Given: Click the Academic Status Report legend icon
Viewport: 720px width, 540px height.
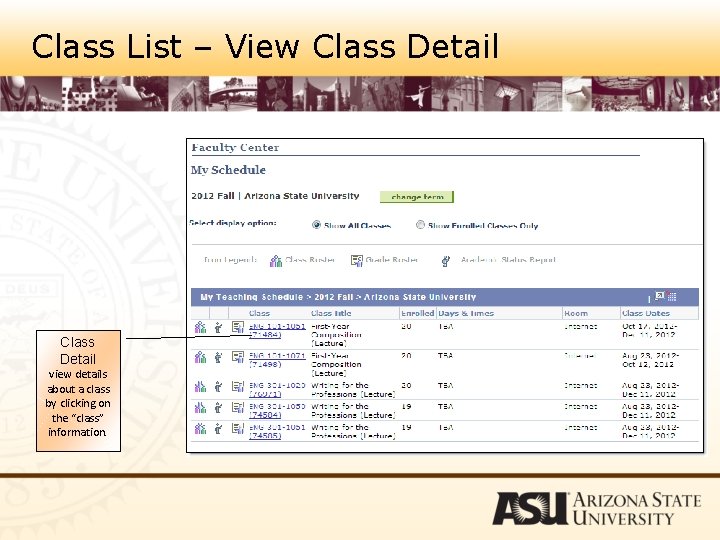Looking at the screenshot, I should pyautogui.click(x=445, y=261).
